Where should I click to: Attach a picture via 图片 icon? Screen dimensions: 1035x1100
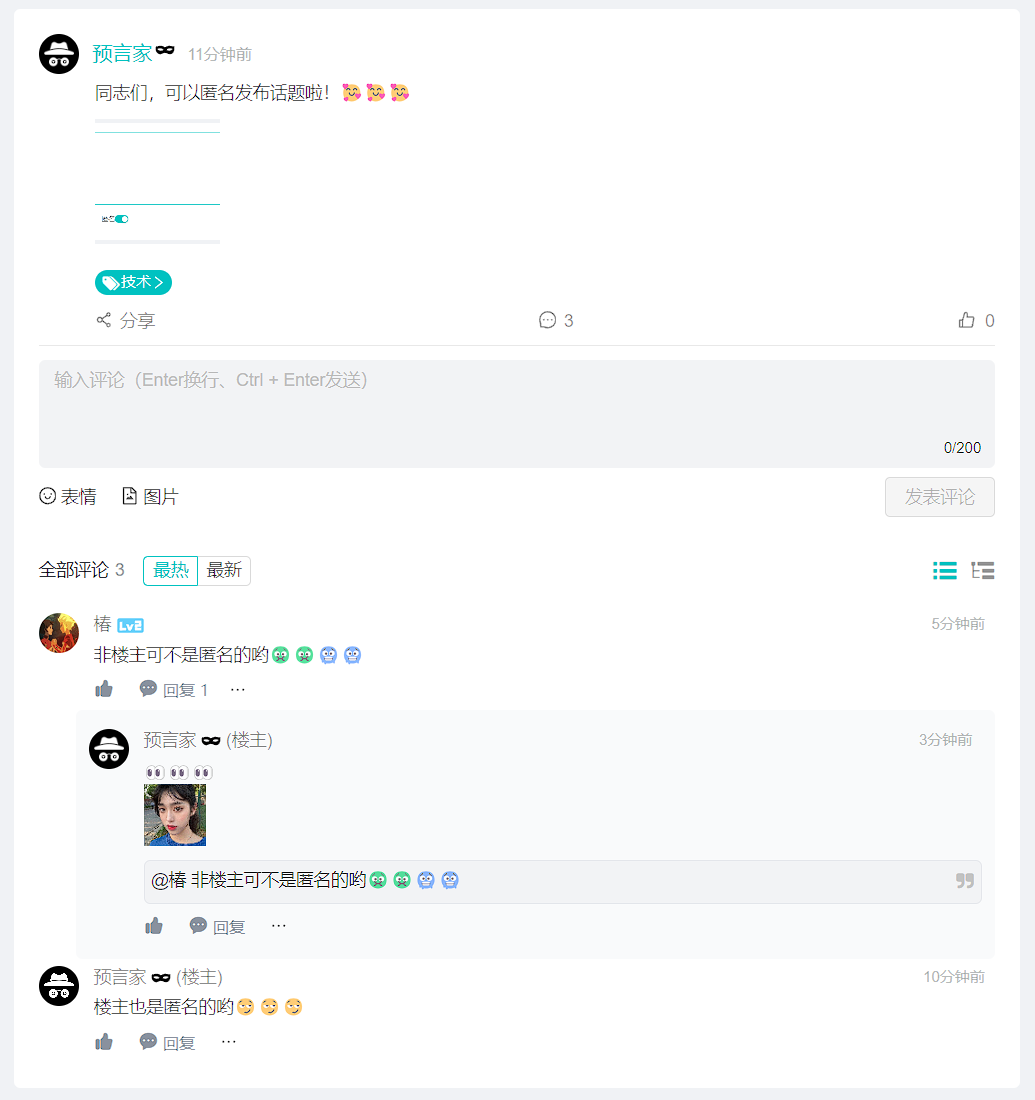coord(130,496)
